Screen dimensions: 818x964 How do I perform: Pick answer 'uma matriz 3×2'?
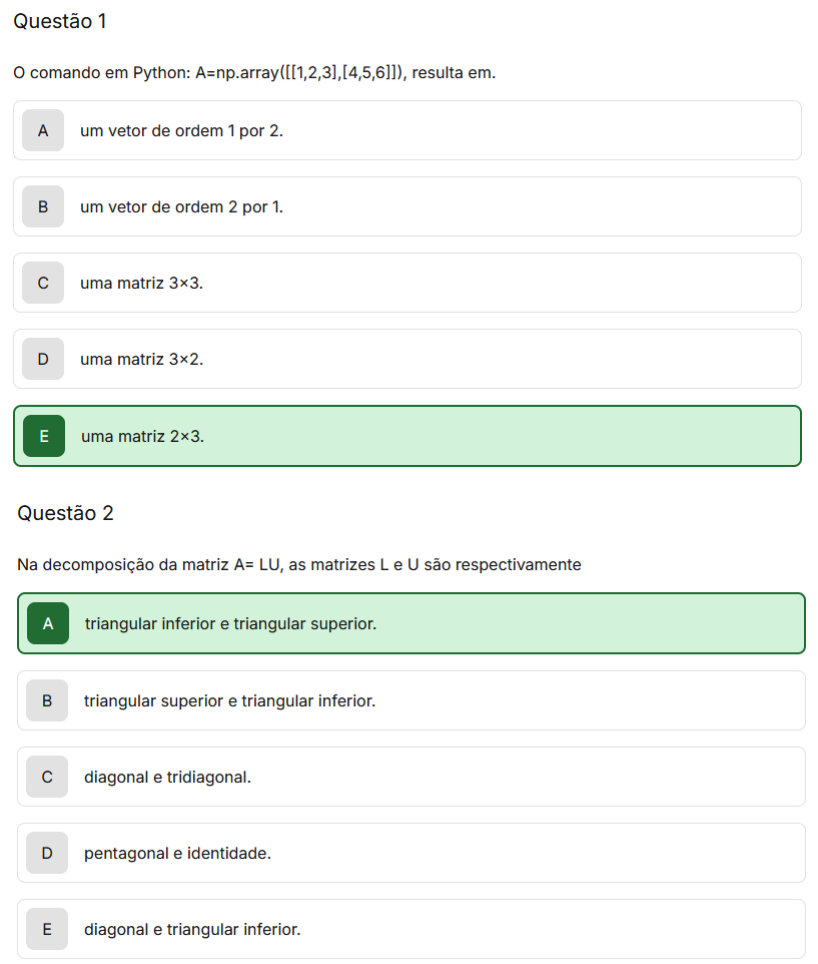coord(407,359)
